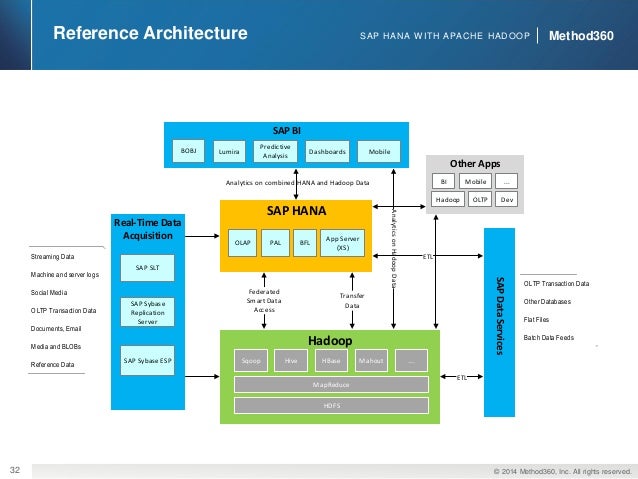
Task: Click the App Server (XS) box
Action: (x=343, y=243)
